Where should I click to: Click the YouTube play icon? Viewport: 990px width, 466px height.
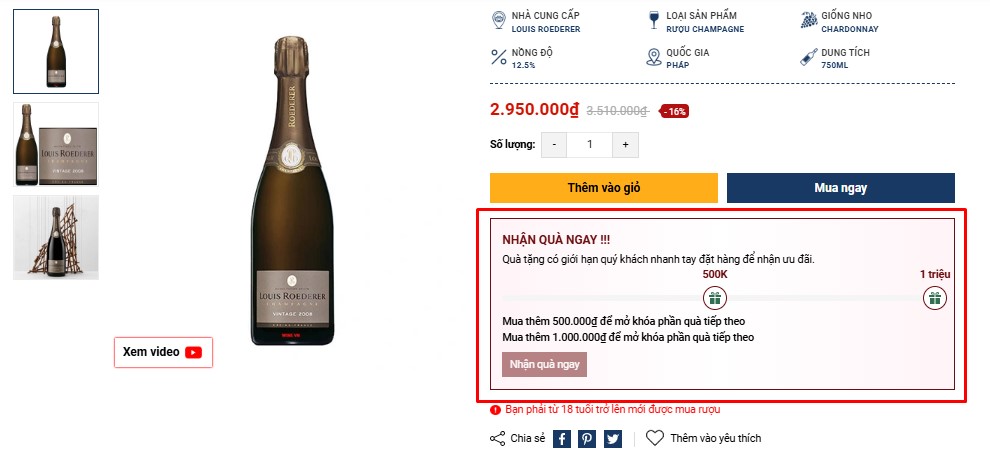coord(194,352)
